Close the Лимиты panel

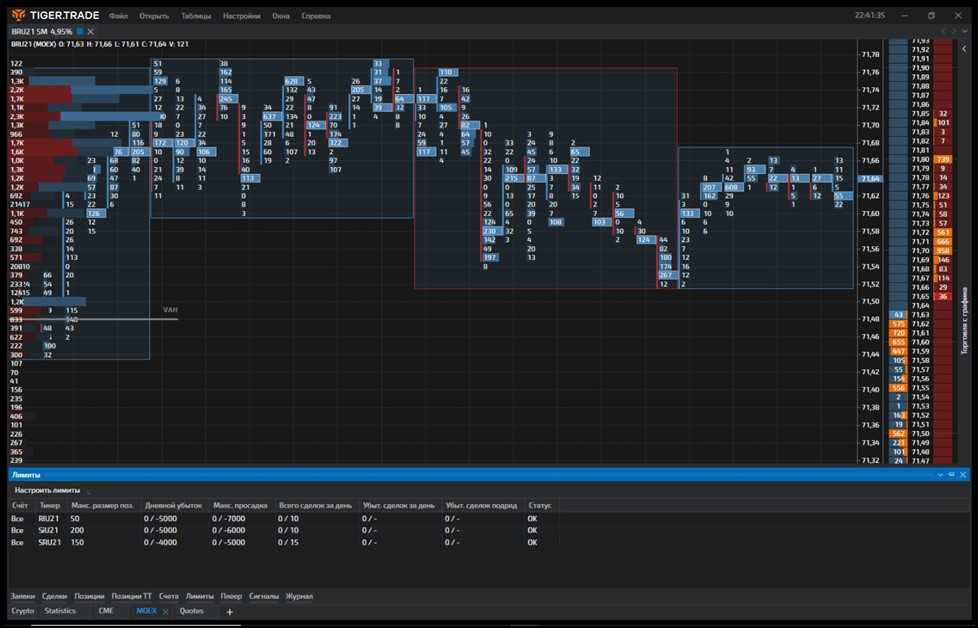tap(964, 474)
